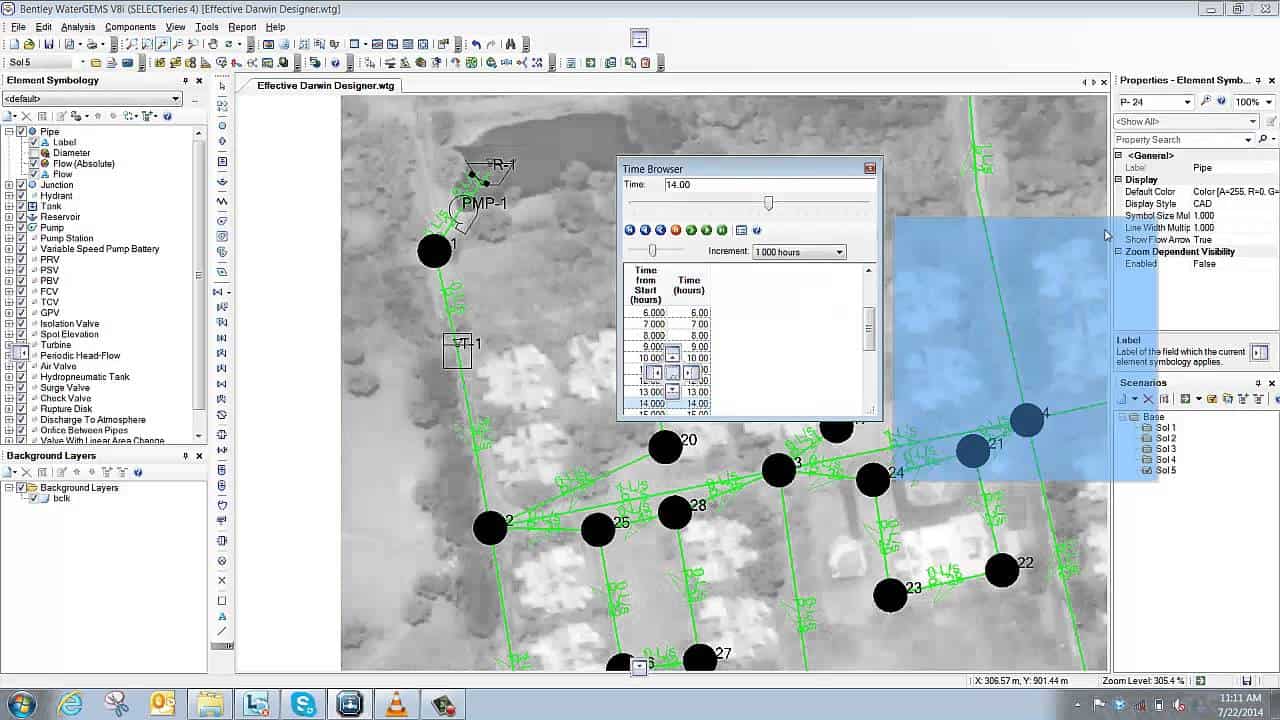Screen dimensions: 1280x720
Task: Toggle the Hydrant checkbox
Action: 21,196
